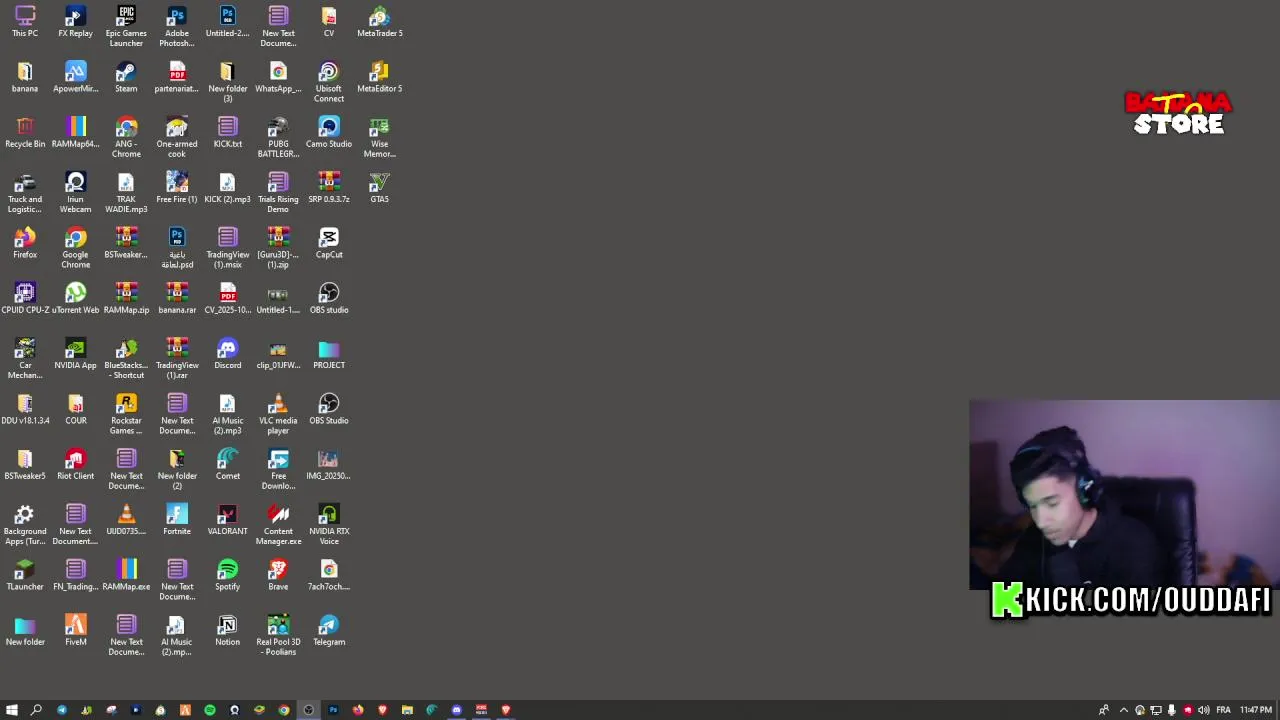The width and height of the screenshot is (1280, 720).
Task: Open MetaEditor 5 shortcut
Action: (380, 77)
